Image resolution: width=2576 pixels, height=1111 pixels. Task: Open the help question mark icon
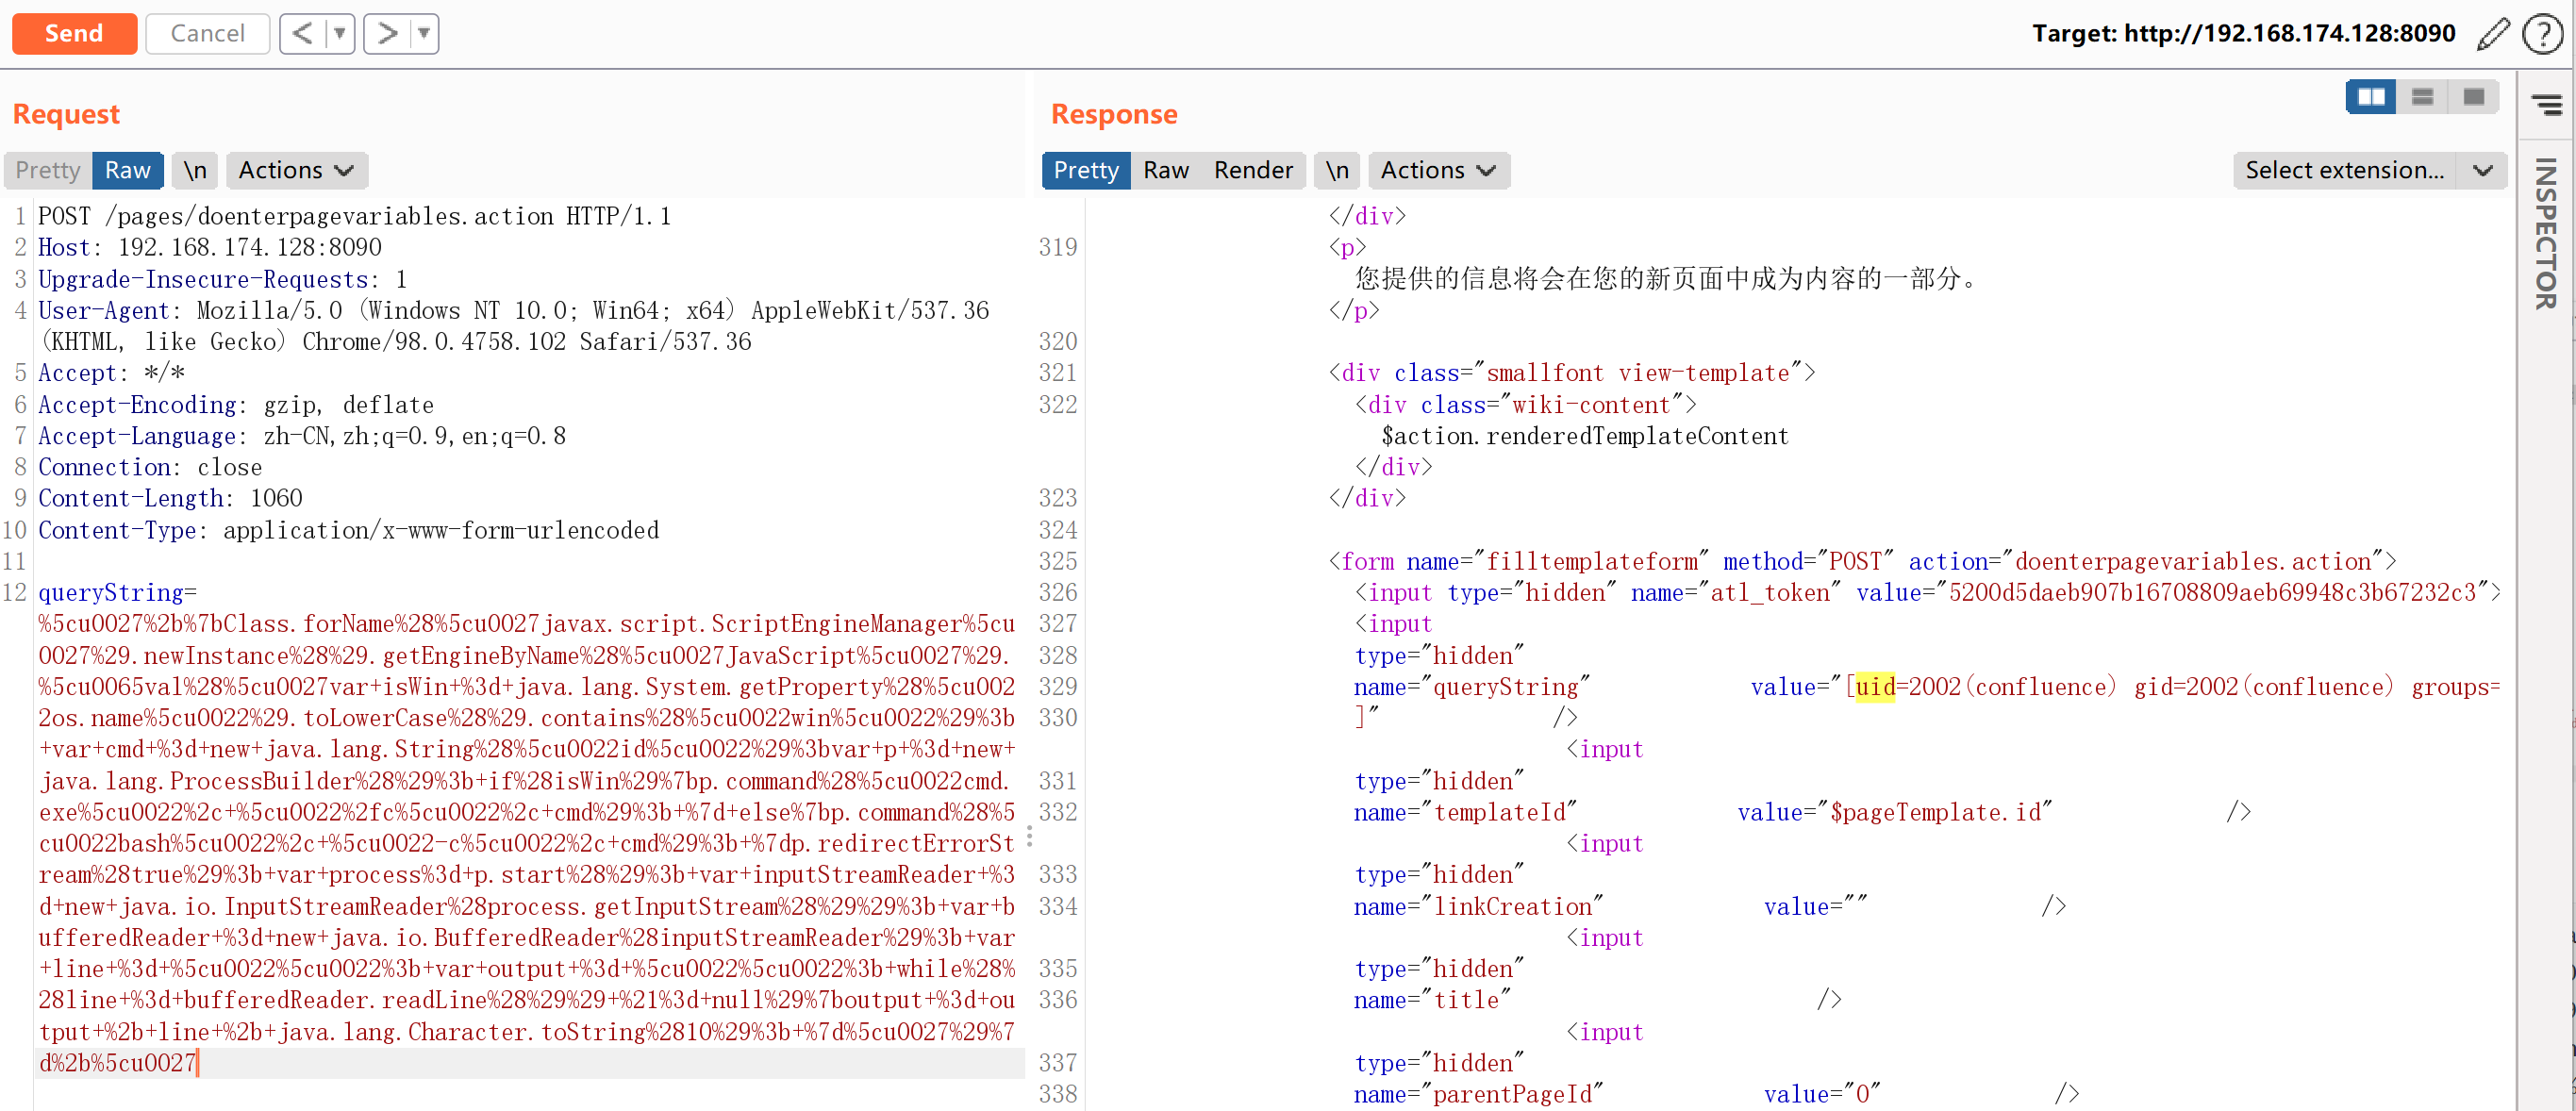pos(2541,34)
